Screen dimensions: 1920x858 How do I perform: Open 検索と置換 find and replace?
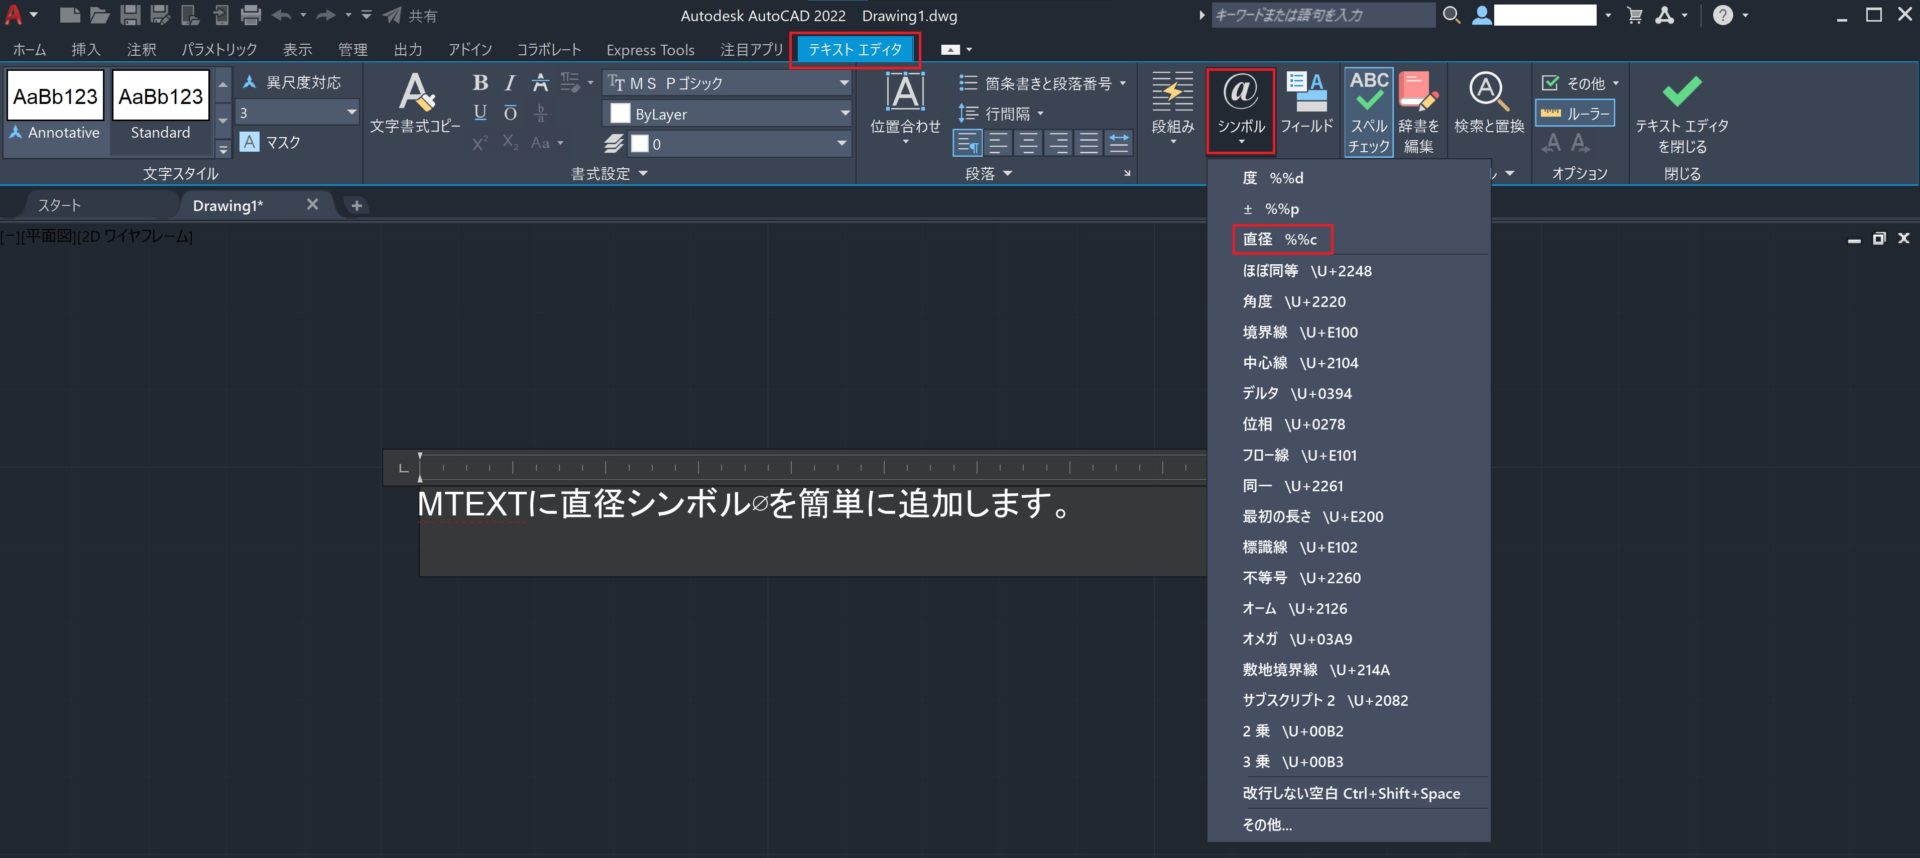[x=1489, y=103]
